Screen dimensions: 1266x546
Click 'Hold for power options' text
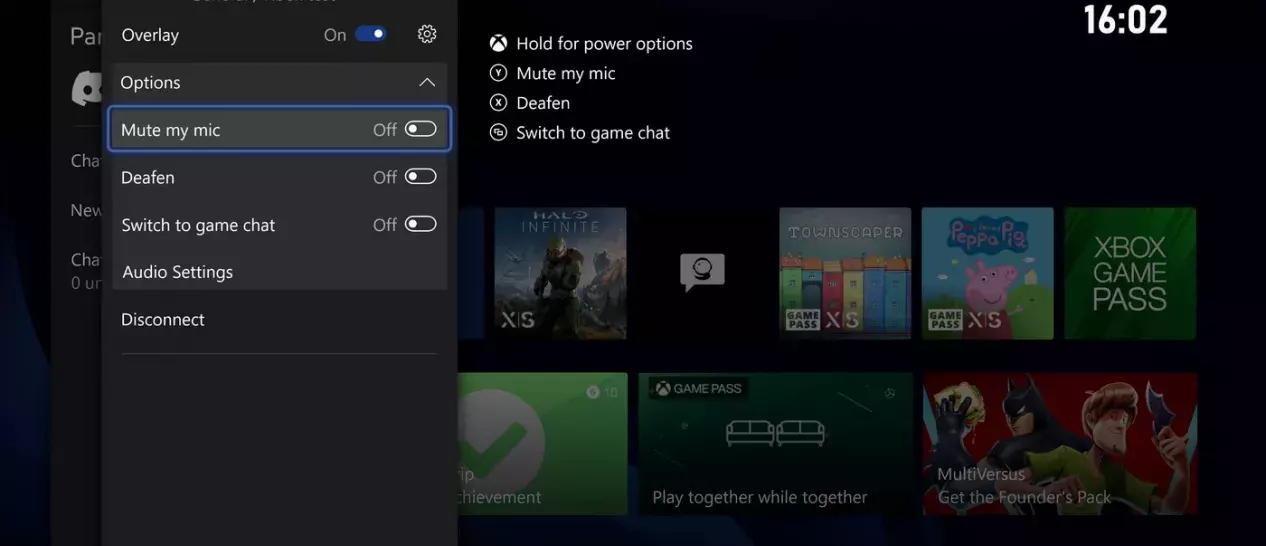click(x=604, y=44)
